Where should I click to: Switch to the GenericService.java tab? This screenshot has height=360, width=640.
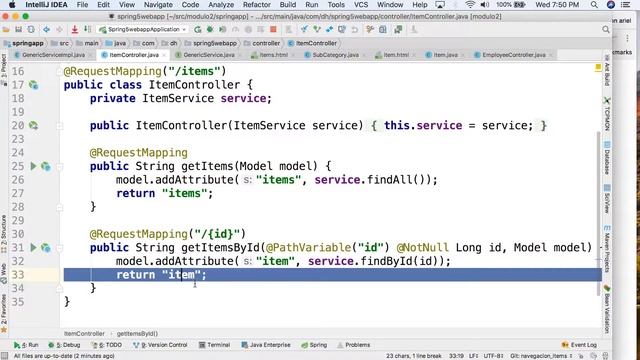pyautogui.click(x=209, y=55)
